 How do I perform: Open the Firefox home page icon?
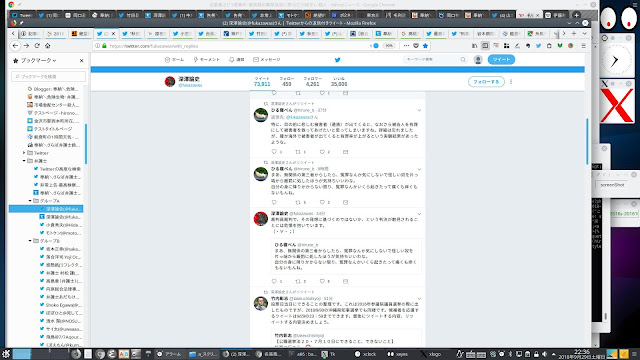coord(48,46)
